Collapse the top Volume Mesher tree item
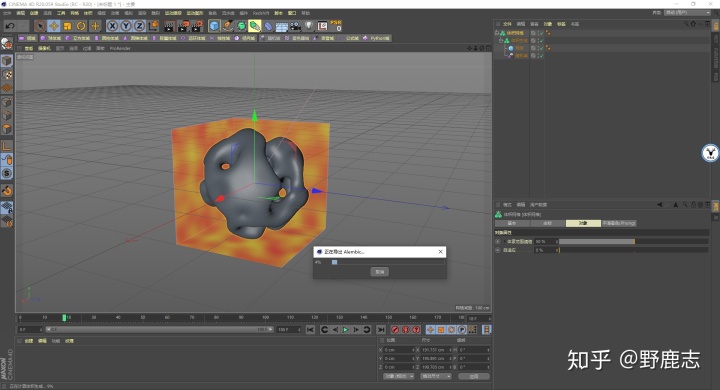 point(497,33)
